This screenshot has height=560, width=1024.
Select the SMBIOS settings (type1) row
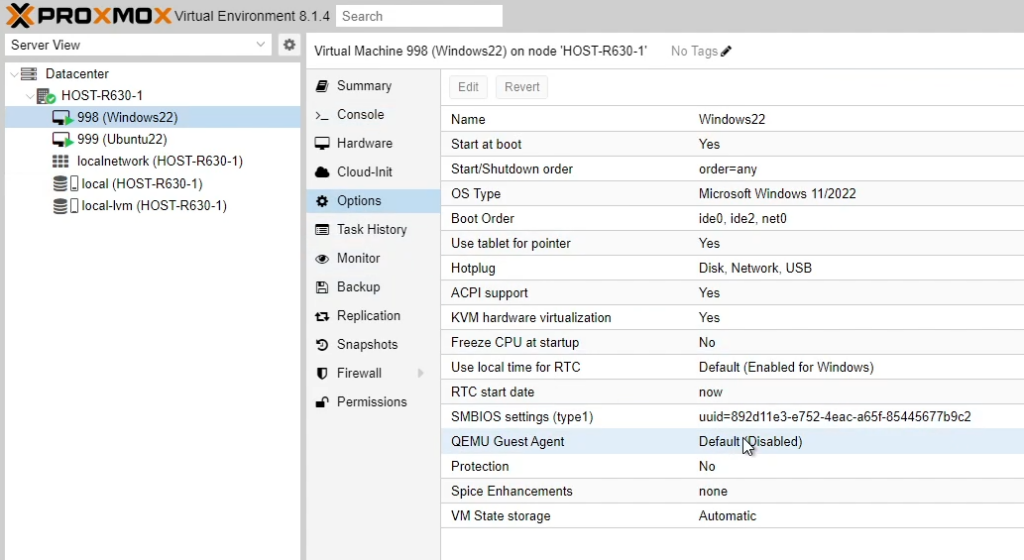click(733, 417)
